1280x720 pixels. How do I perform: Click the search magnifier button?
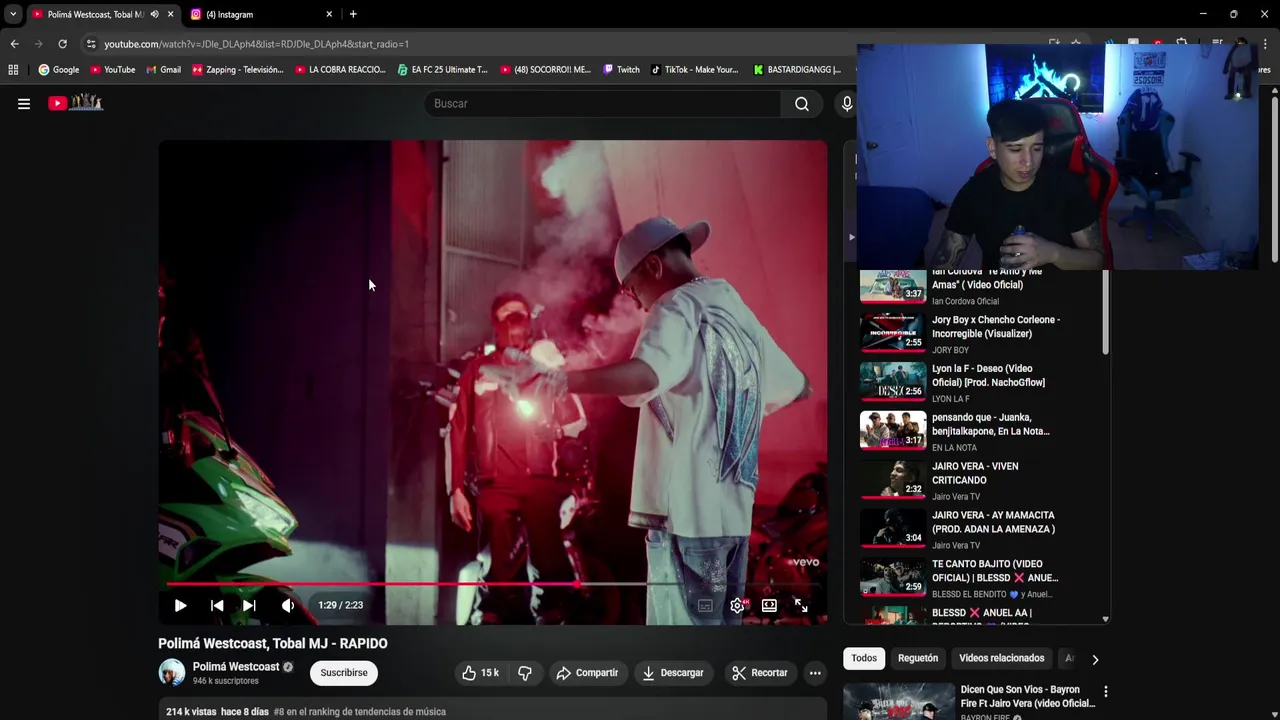click(x=802, y=104)
